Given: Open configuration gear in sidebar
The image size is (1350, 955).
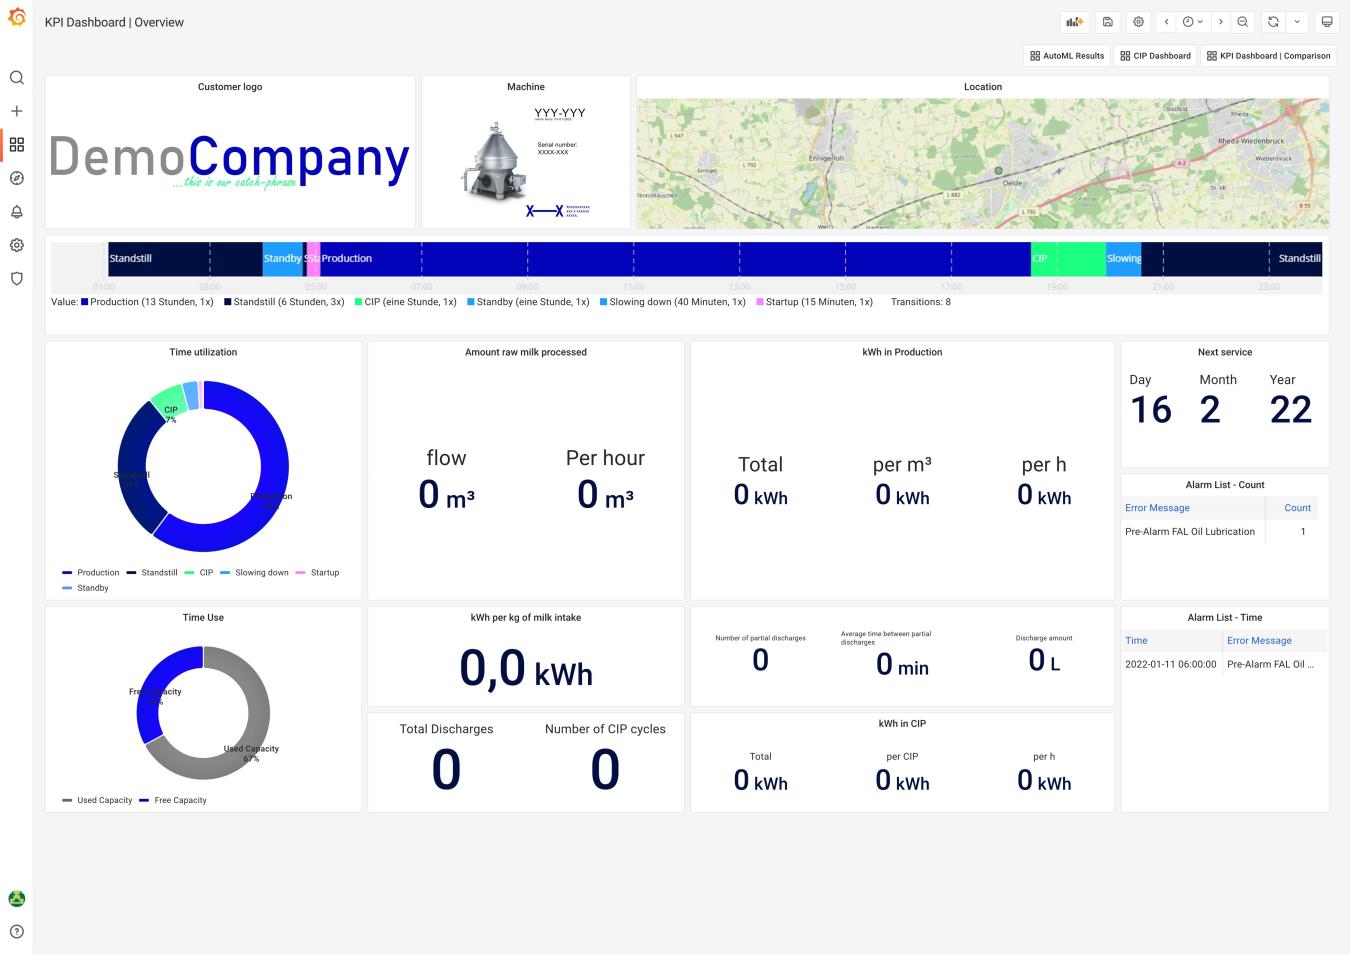Looking at the screenshot, I should pos(16,245).
